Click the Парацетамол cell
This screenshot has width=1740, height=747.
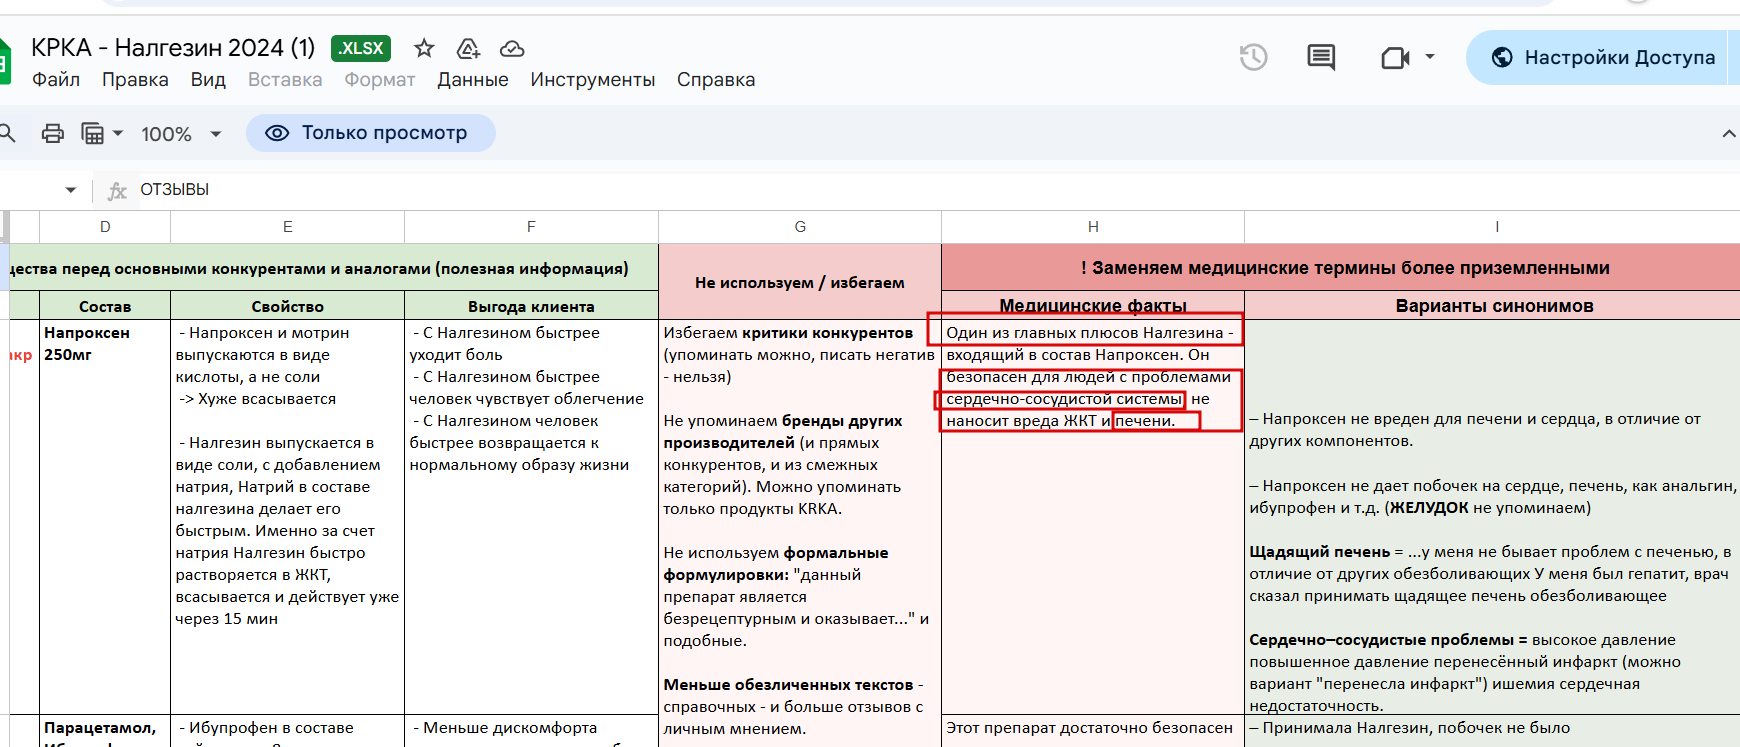click(105, 731)
